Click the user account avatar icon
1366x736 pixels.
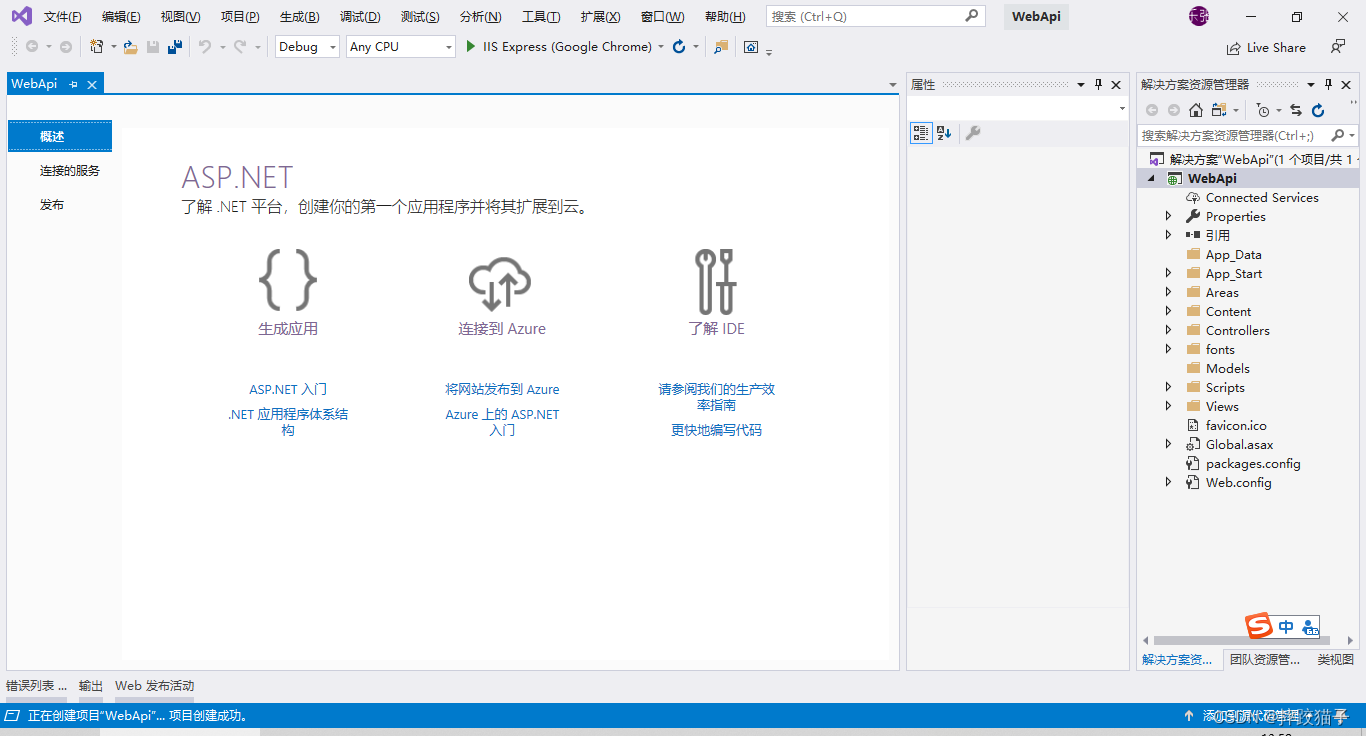point(1199,16)
